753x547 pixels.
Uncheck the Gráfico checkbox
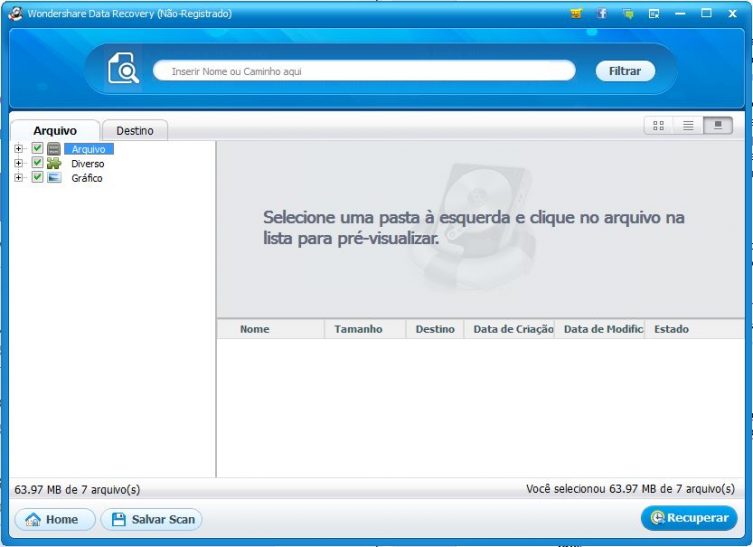(x=37, y=177)
